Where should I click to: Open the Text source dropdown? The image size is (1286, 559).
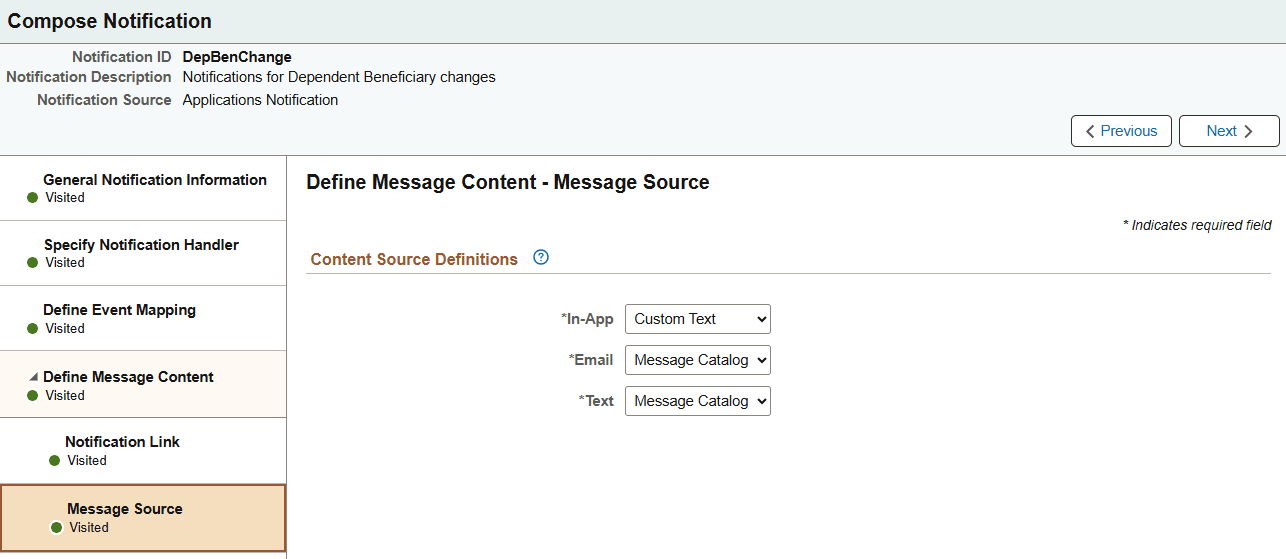[697, 401]
